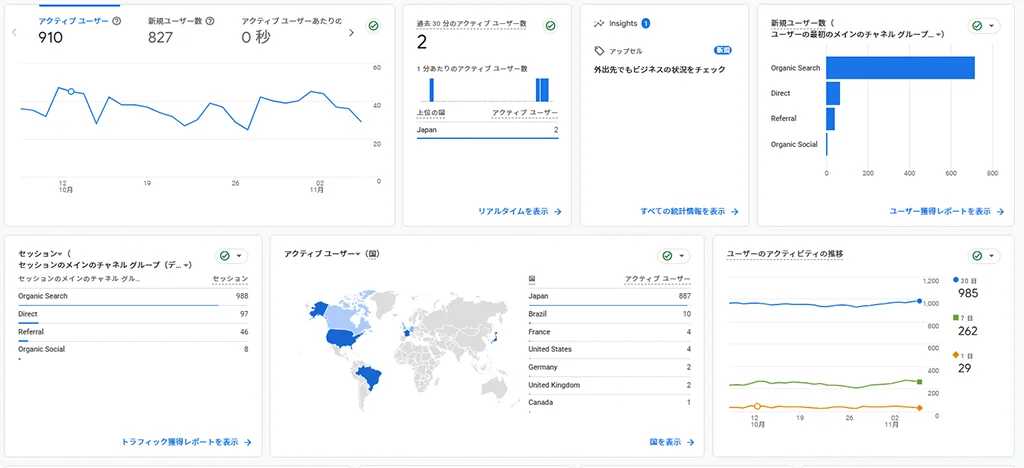The height and width of the screenshot is (468, 1024).
Task: Open トラフィック獲得レポートを表示 link
Action: [185, 441]
